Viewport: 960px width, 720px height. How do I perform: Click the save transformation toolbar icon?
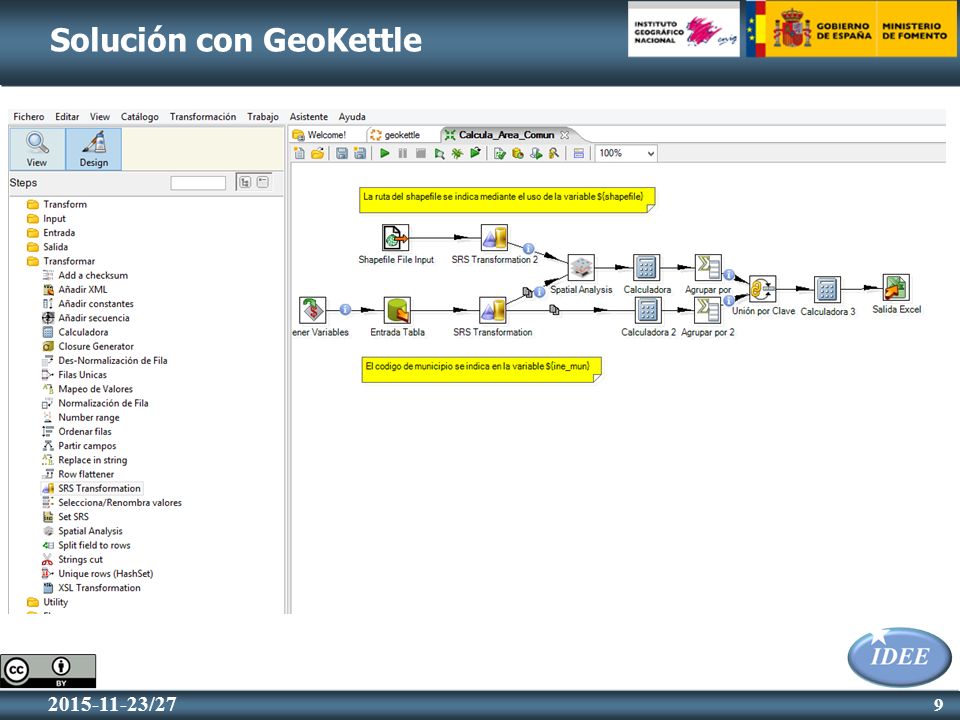pyautogui.click(x=342, y=153)
